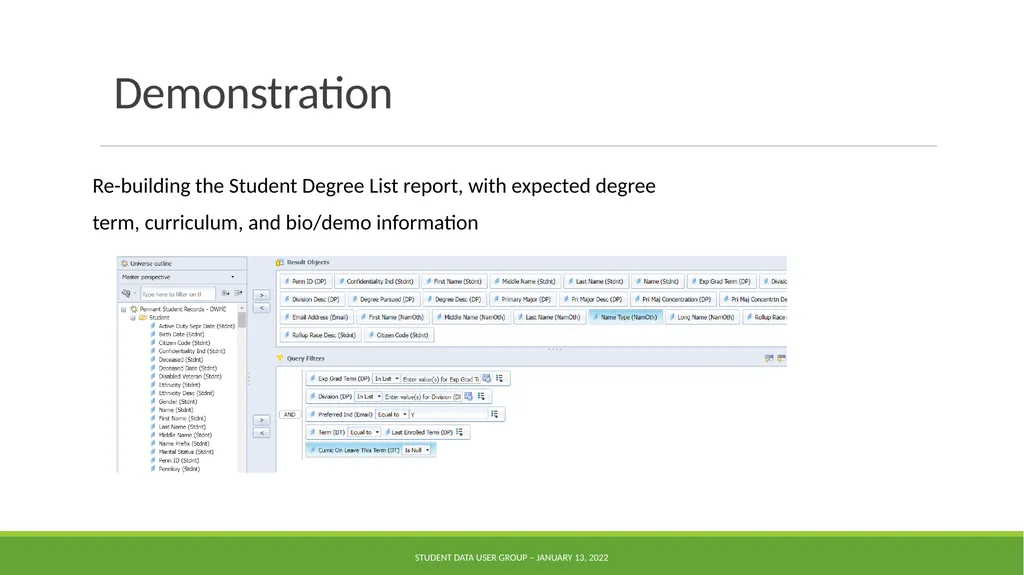Open the search options arrow next to binoculars
Viewport: 1024px width, 575px height.
point(135,293)
